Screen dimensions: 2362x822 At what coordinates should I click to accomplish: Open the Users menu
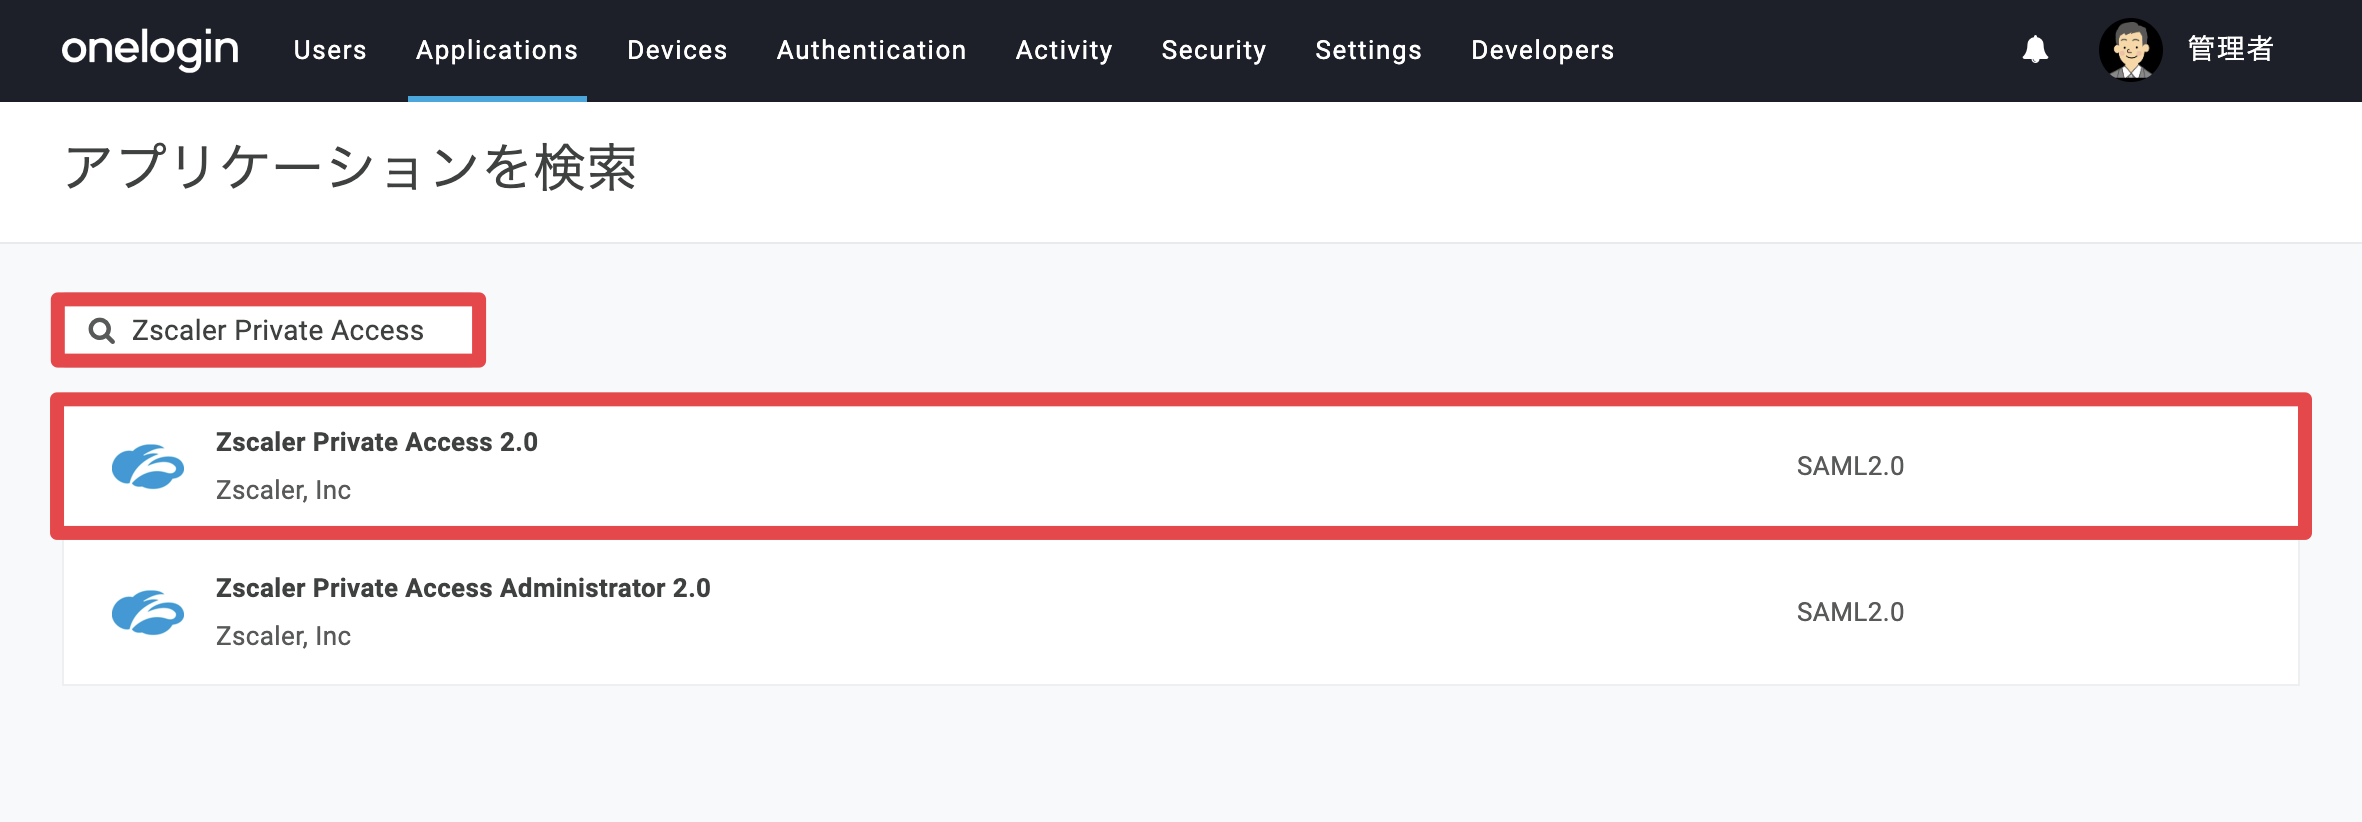(x=330, y=50)
